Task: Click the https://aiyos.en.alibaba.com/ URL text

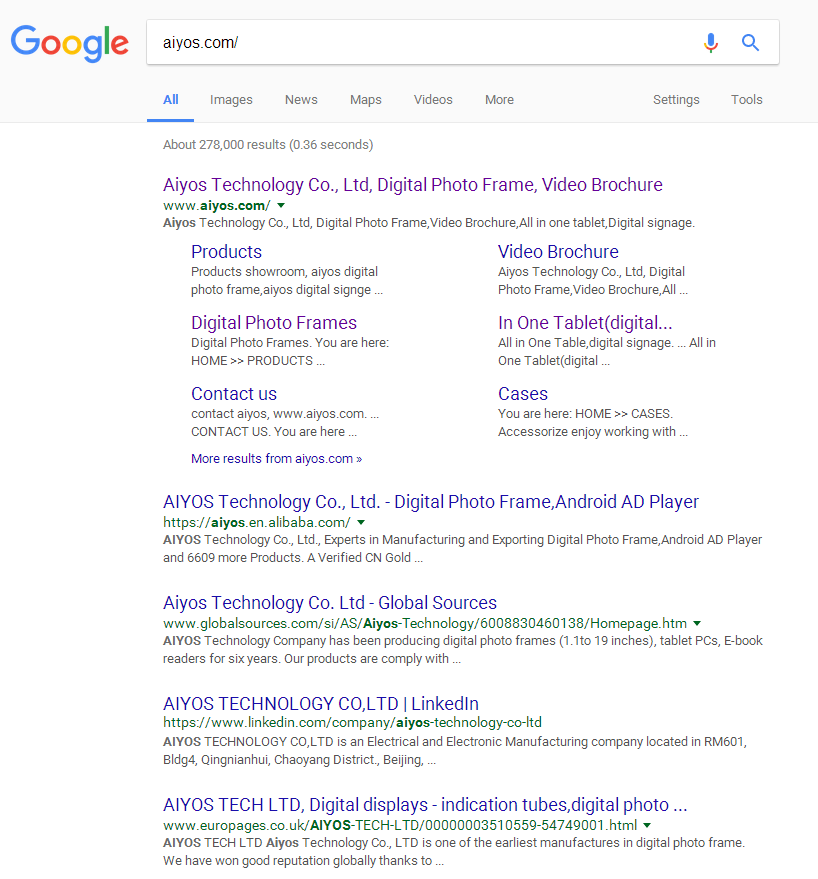Action: point(257,522)
